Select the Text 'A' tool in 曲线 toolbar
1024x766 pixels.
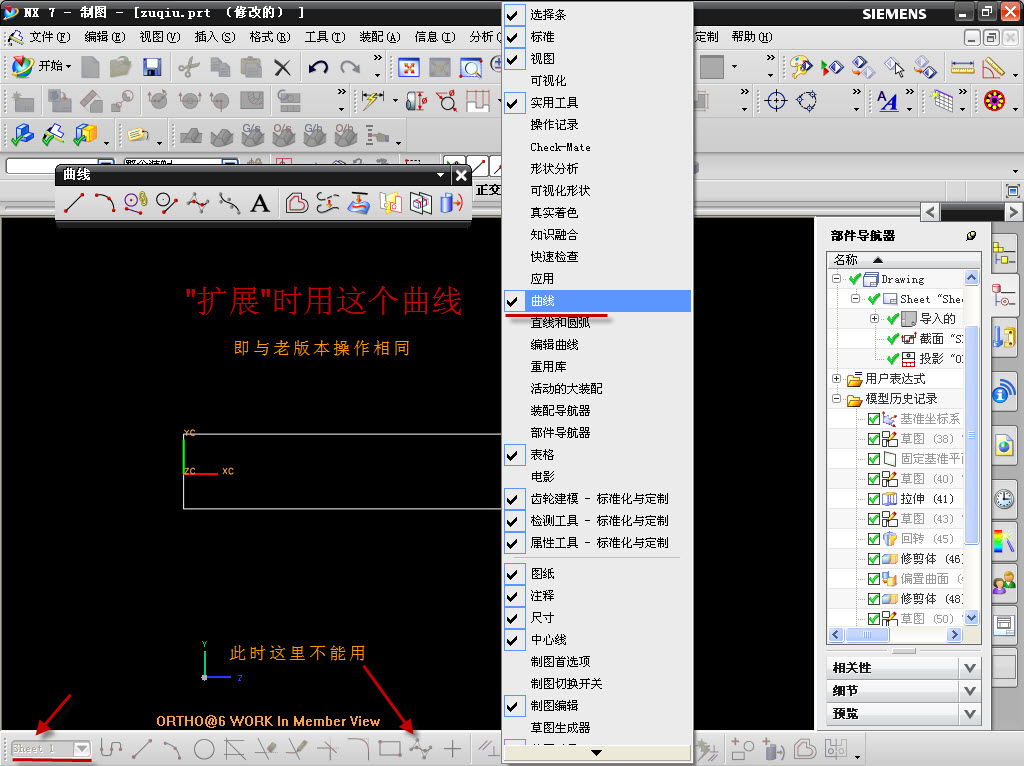point(260,203)
